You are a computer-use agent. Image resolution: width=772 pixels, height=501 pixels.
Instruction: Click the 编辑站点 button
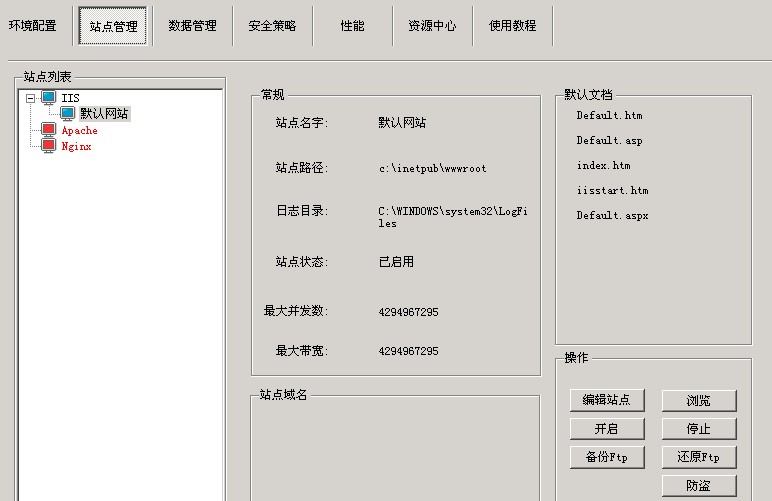(x=607, y=400)
